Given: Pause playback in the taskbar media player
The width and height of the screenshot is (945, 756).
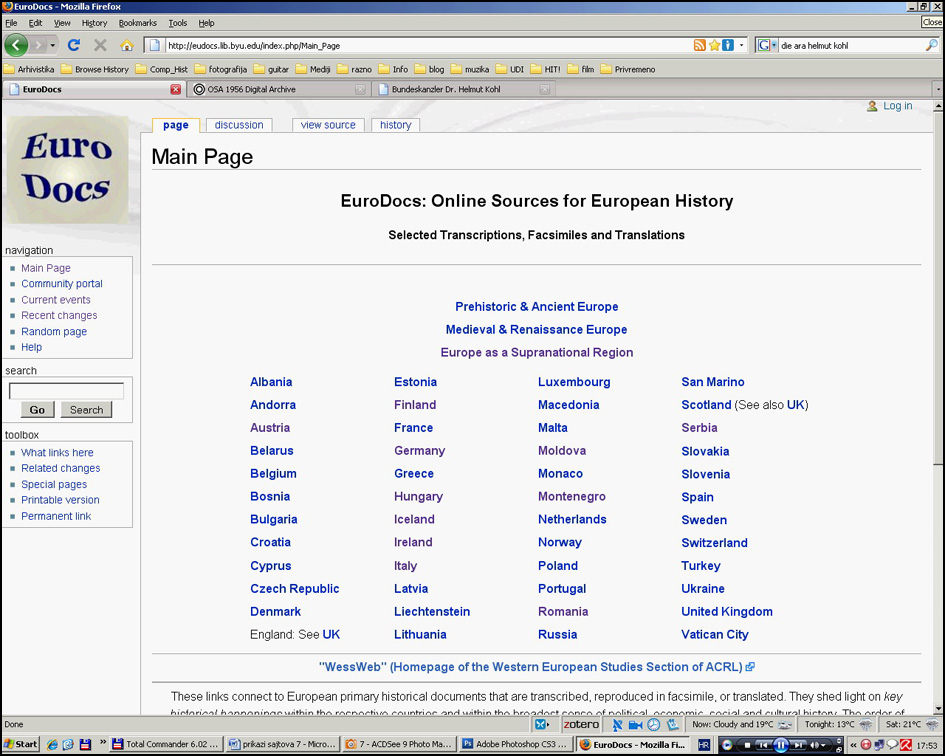Looking at the screenshot, I should [x=781, y=745].
